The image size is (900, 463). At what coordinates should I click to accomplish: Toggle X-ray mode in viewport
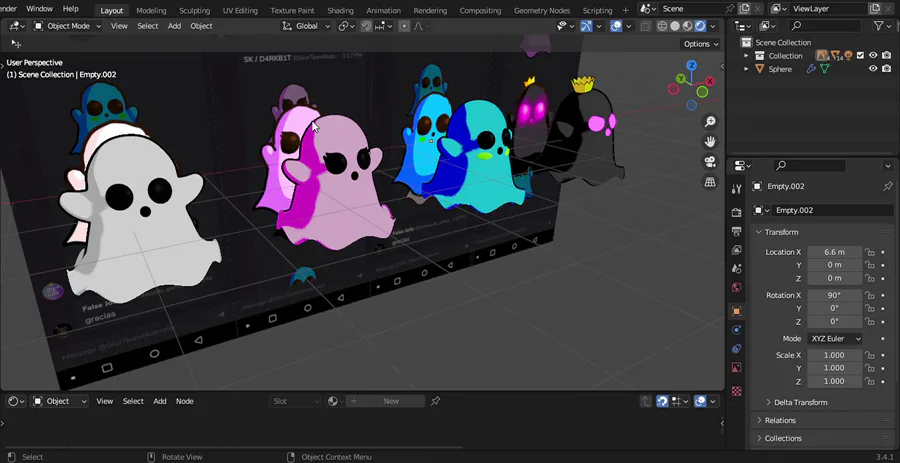(x=646, y=26)
